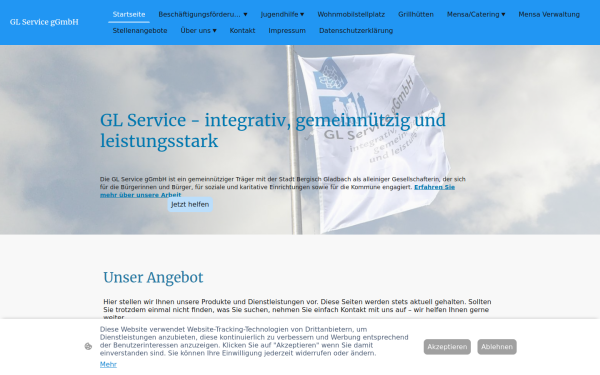
Task: Open Stellenangebote in the navigation
Action: pyautogui.click(x=140, y=31)
